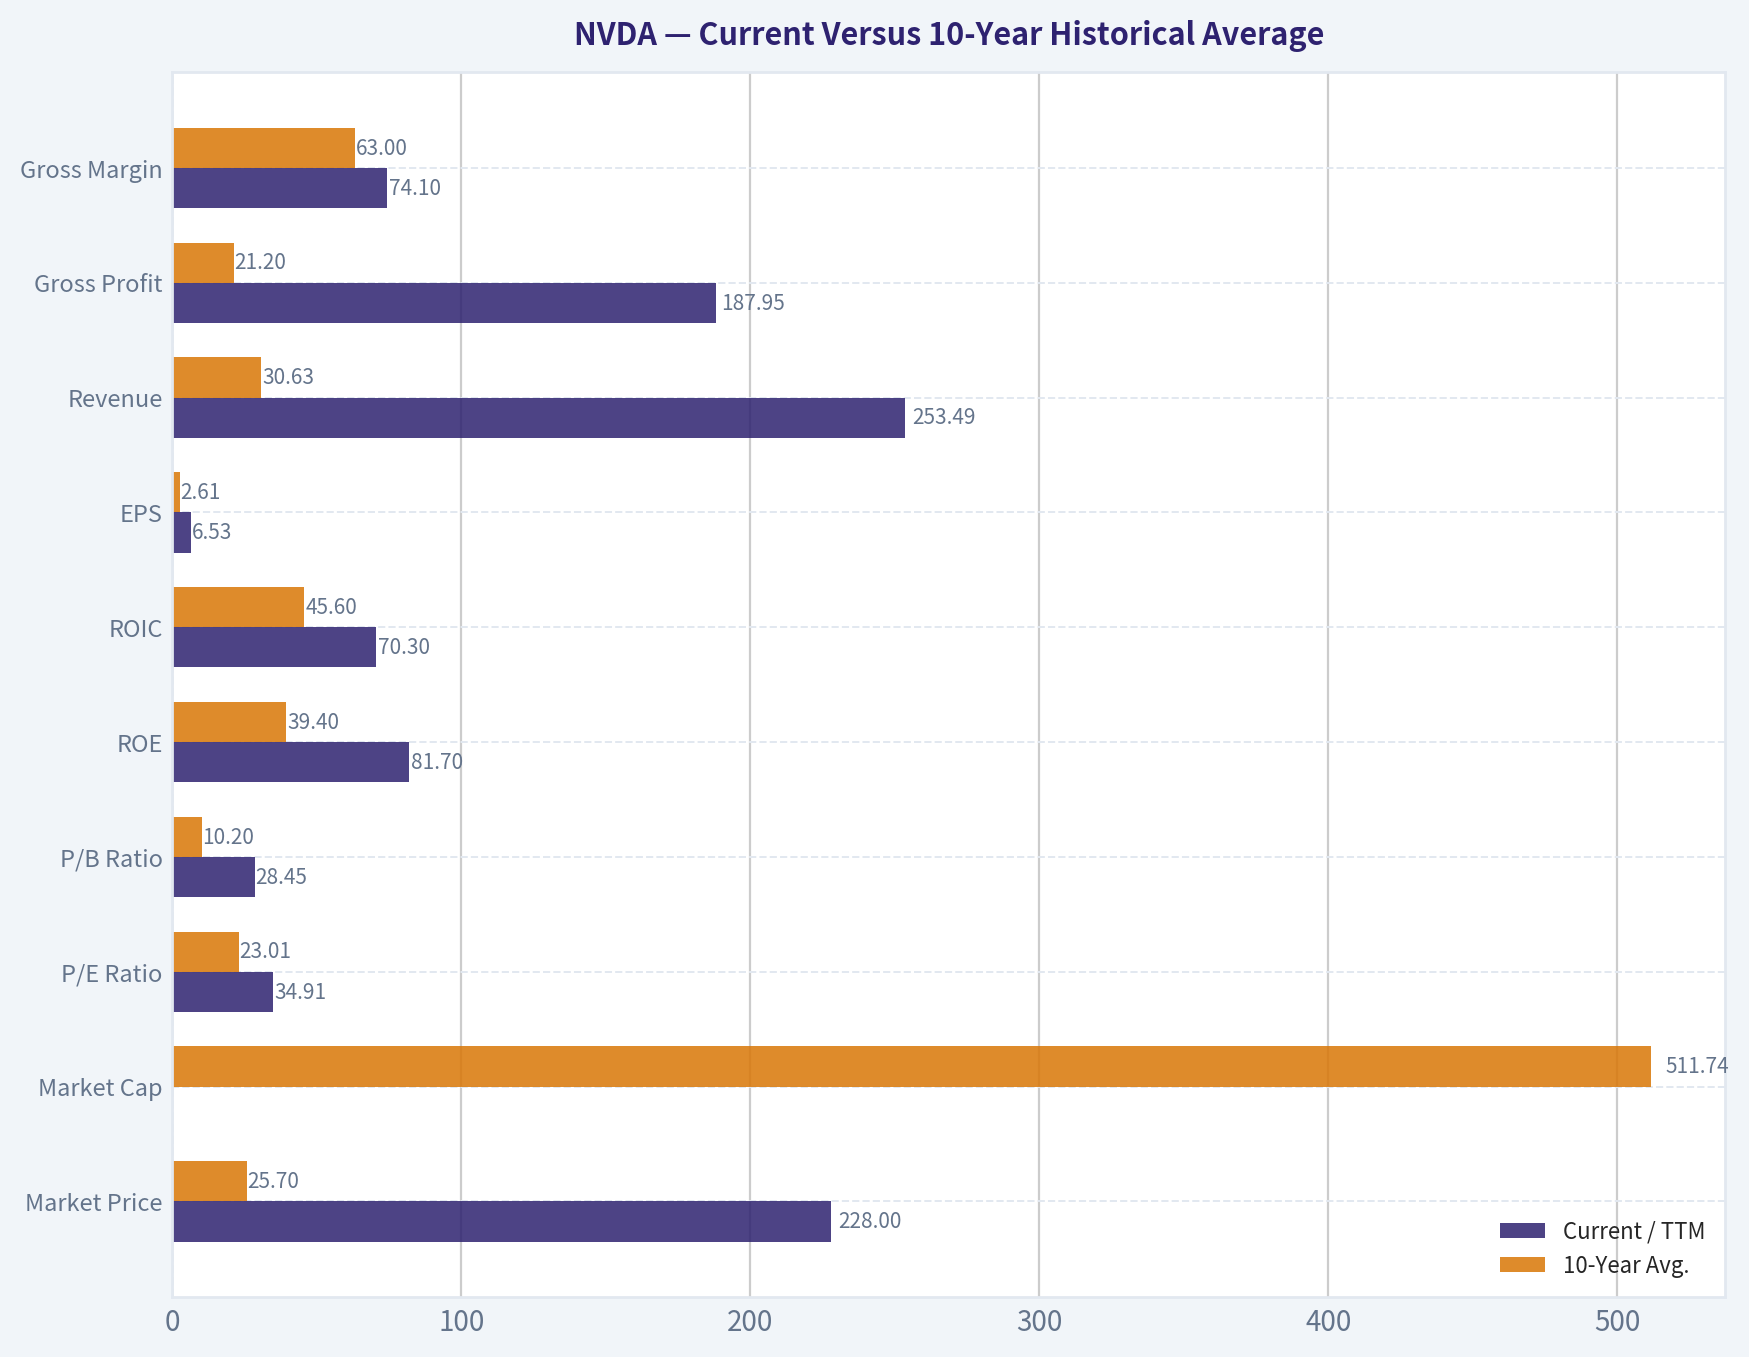Viewport: 1749px width, 1357px height.
Task: Select the 2.61 EPS value
Action: [x=200, y=492]
